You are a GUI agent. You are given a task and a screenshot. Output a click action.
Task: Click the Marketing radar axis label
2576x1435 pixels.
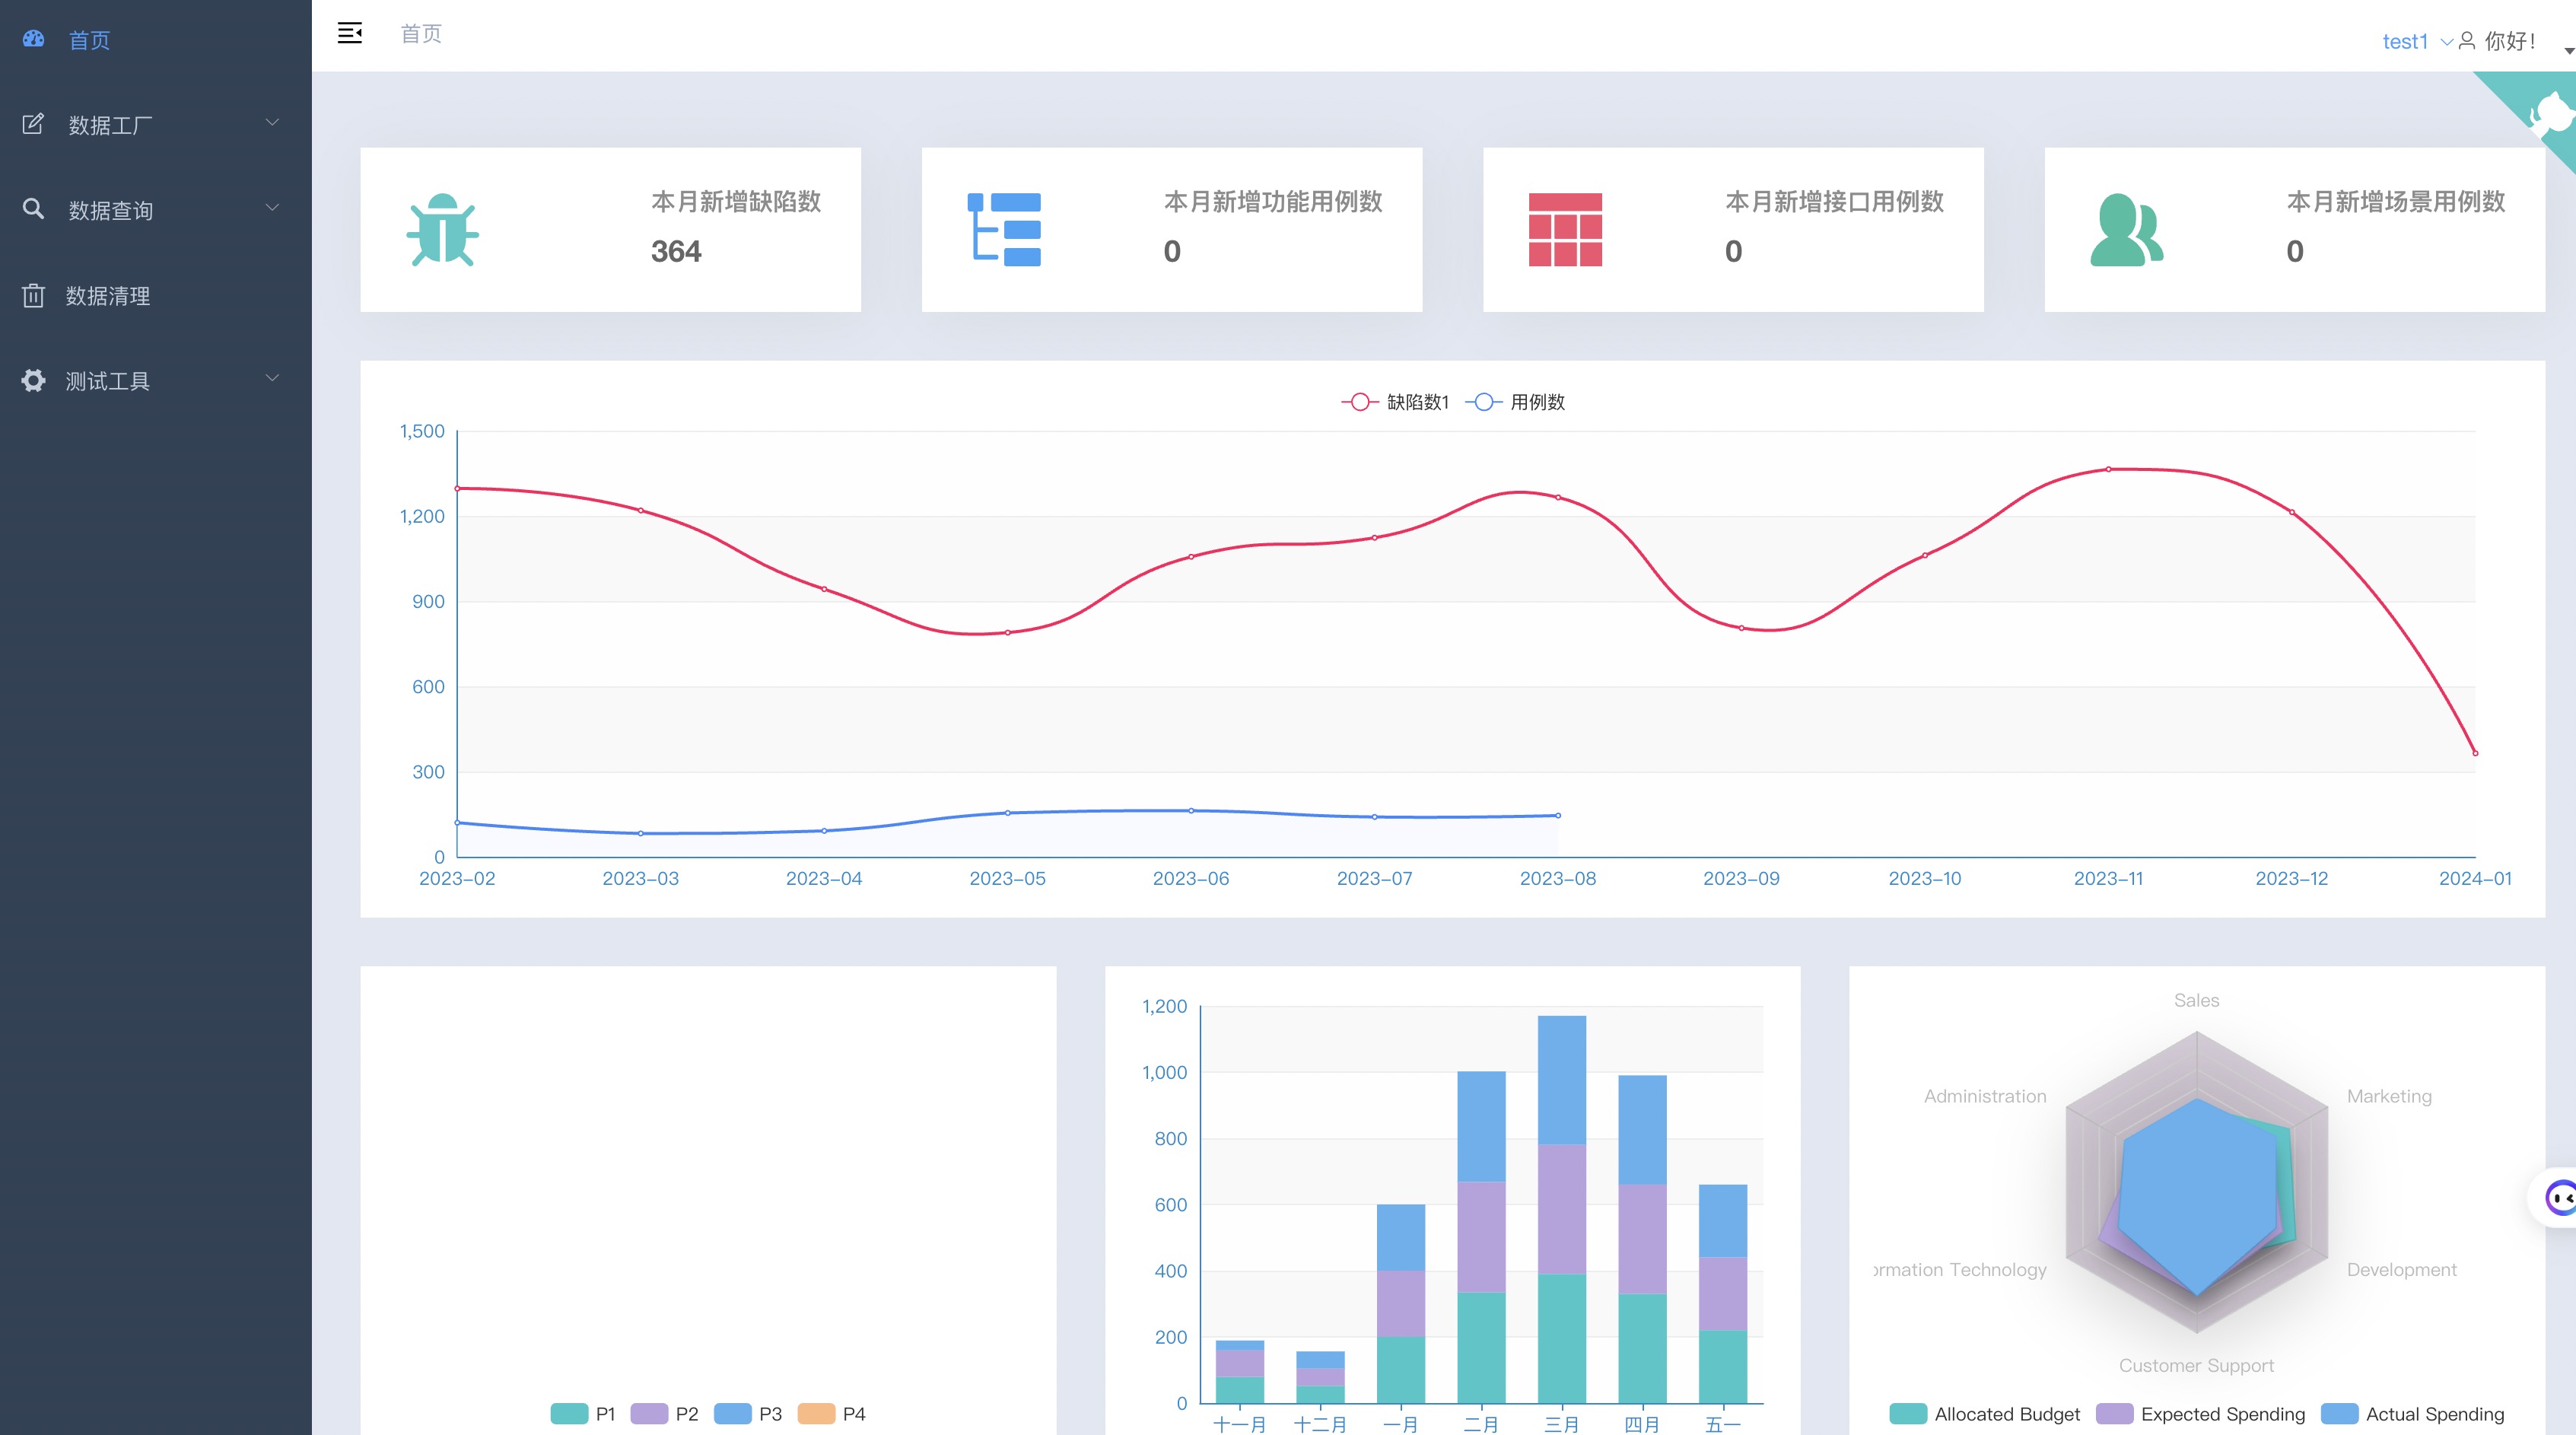coord(2390,1096)
